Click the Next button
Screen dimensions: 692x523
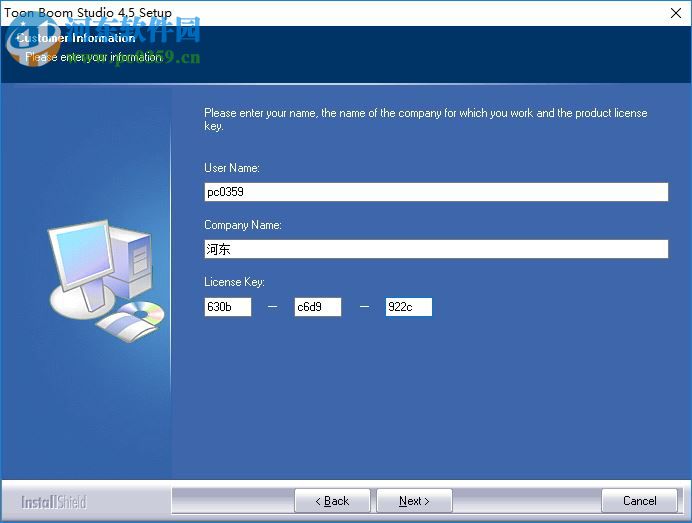pyautogui.click(x=414, y=501)
